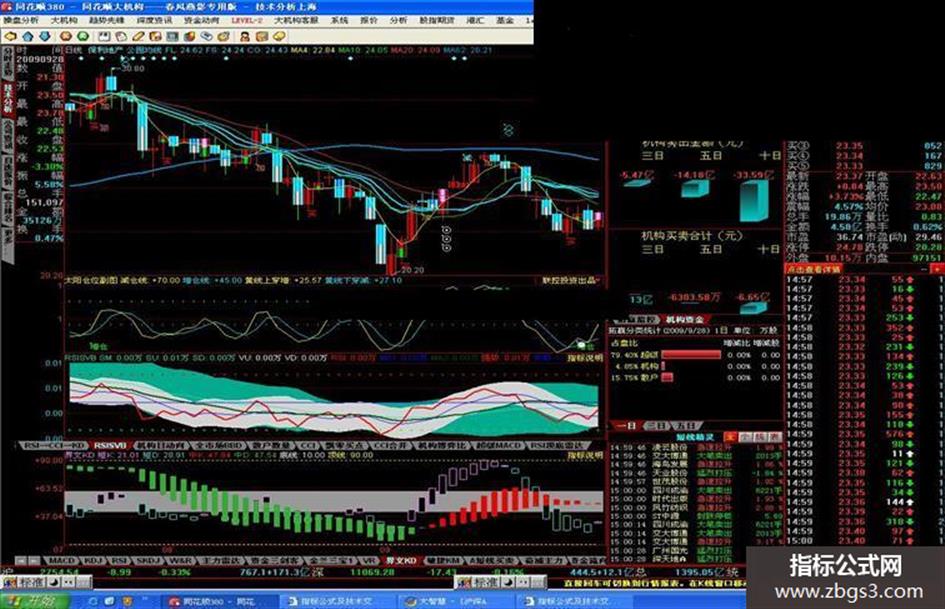Click the left scroll arrow before MACD tab
Screen dimensions: 945x609
pos(20,560)
